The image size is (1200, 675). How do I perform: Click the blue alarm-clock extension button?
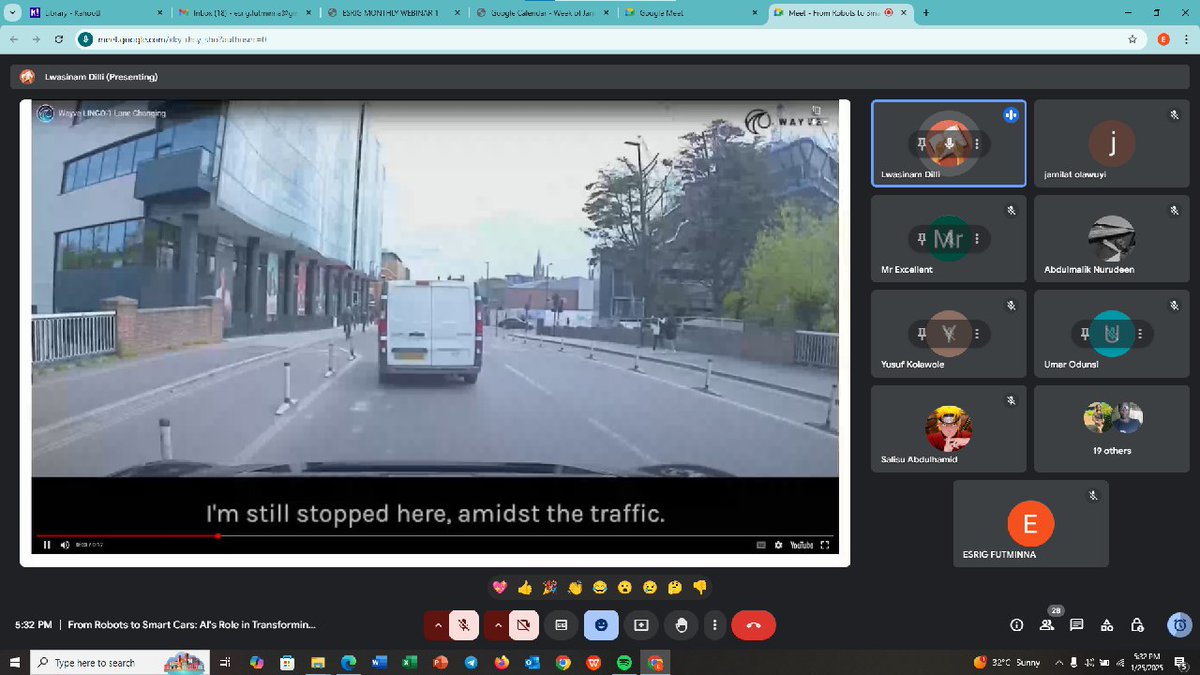(x=1180, y=625)
